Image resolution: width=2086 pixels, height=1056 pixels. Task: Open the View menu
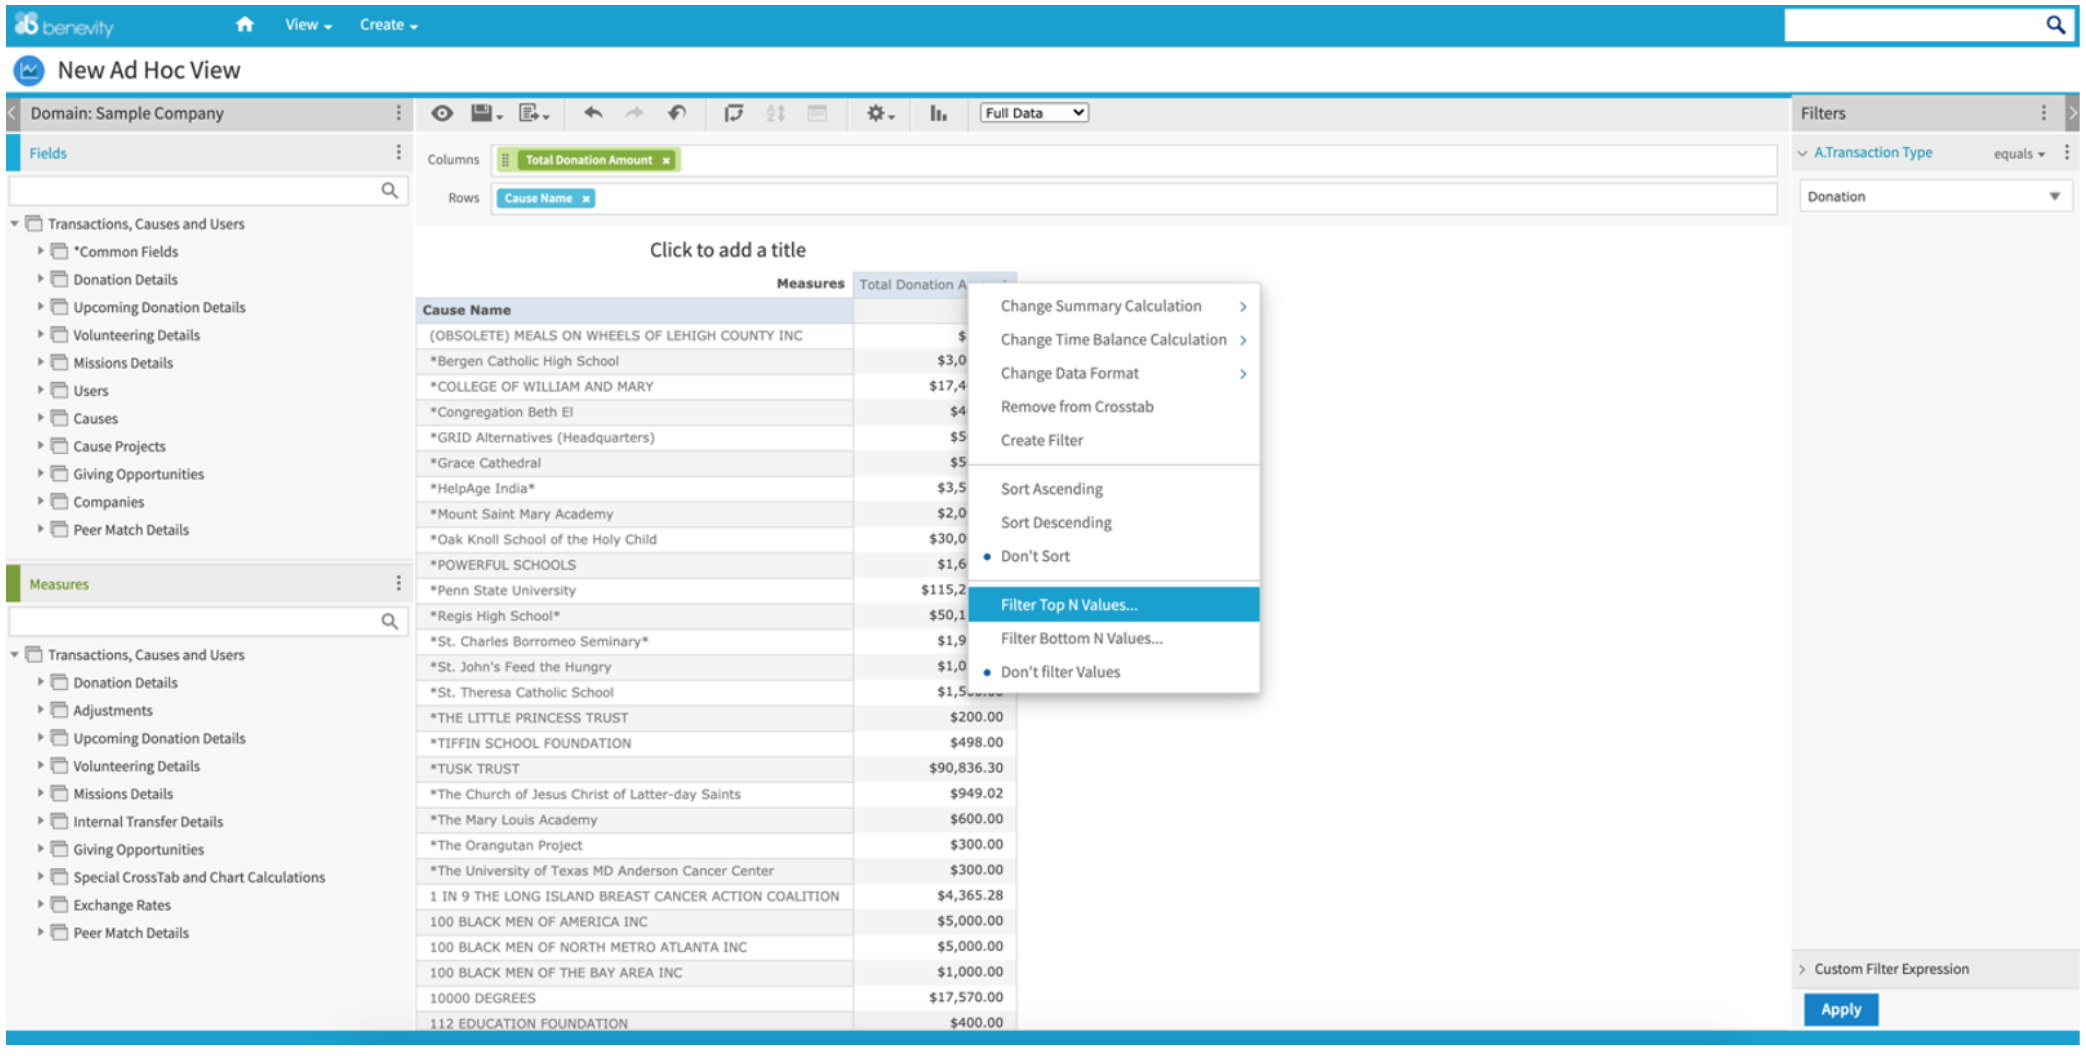[x=307, y=25]
